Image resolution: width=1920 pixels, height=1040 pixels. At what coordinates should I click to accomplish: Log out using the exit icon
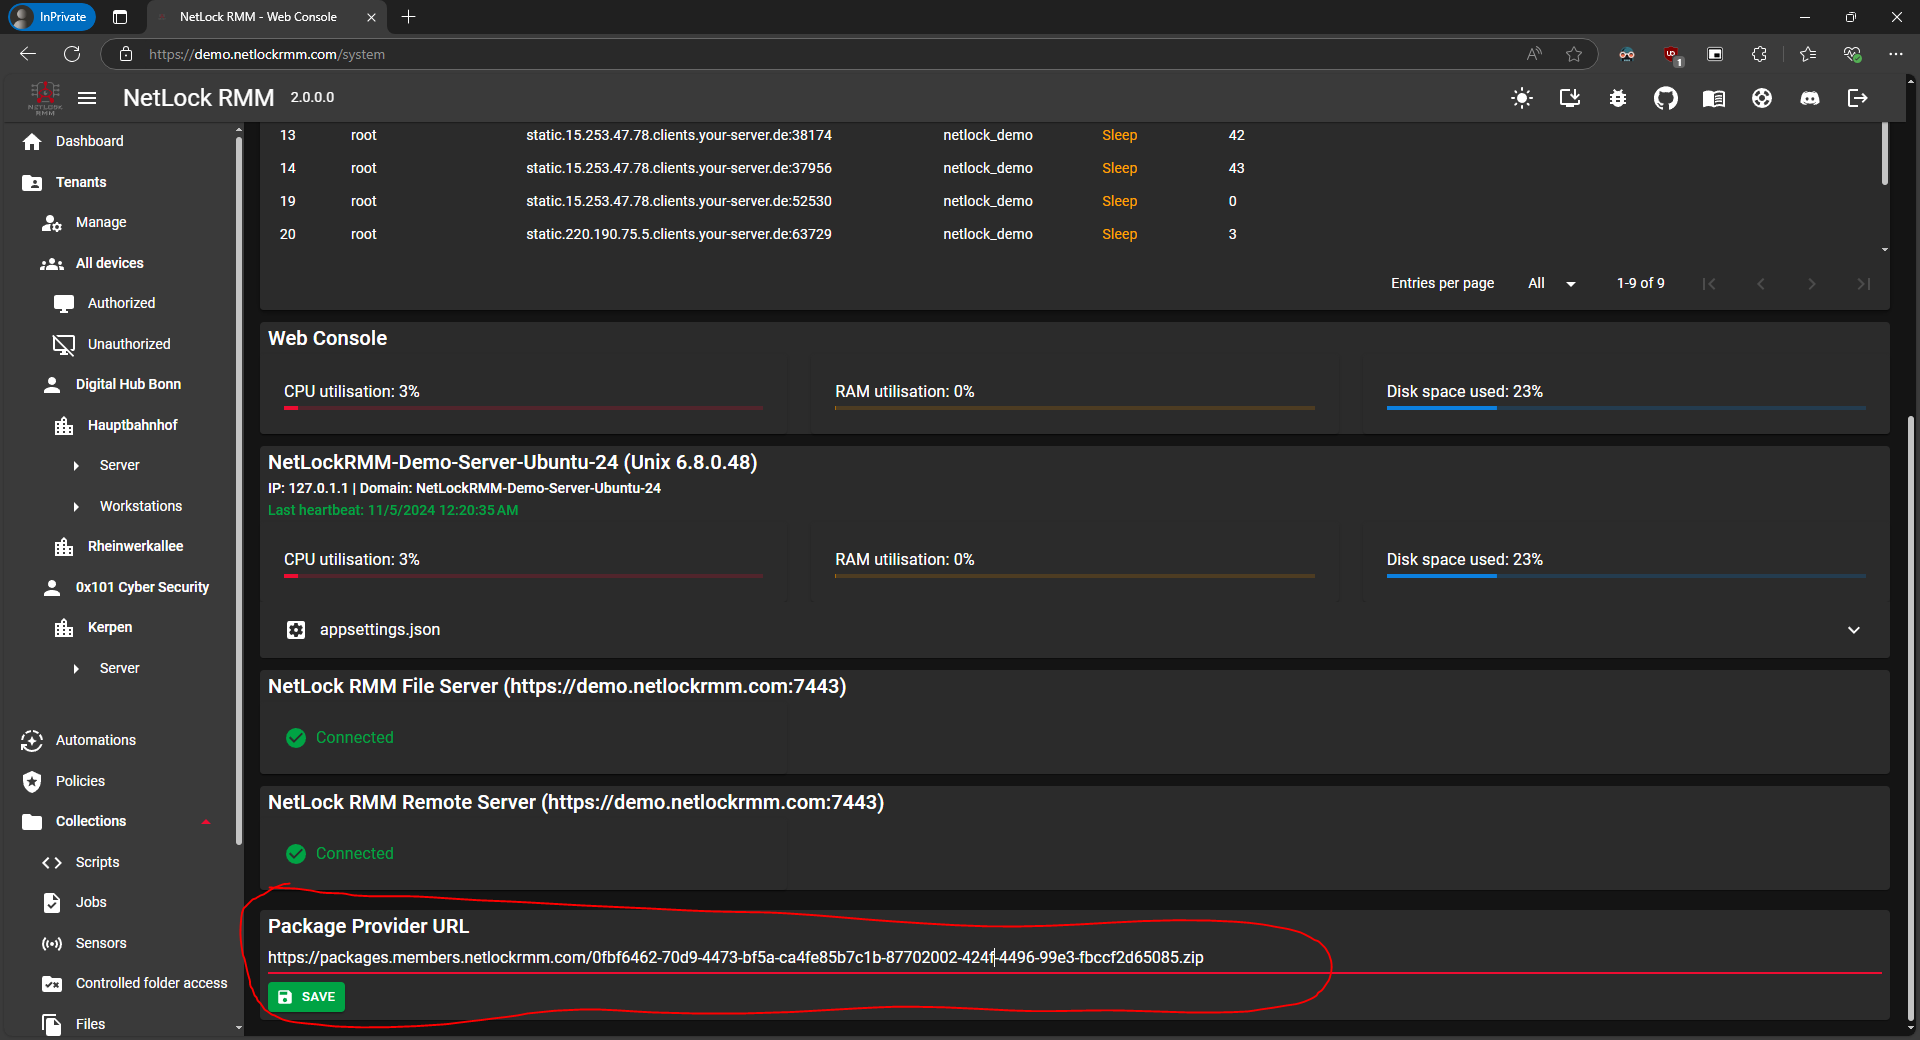[1858, 98]
